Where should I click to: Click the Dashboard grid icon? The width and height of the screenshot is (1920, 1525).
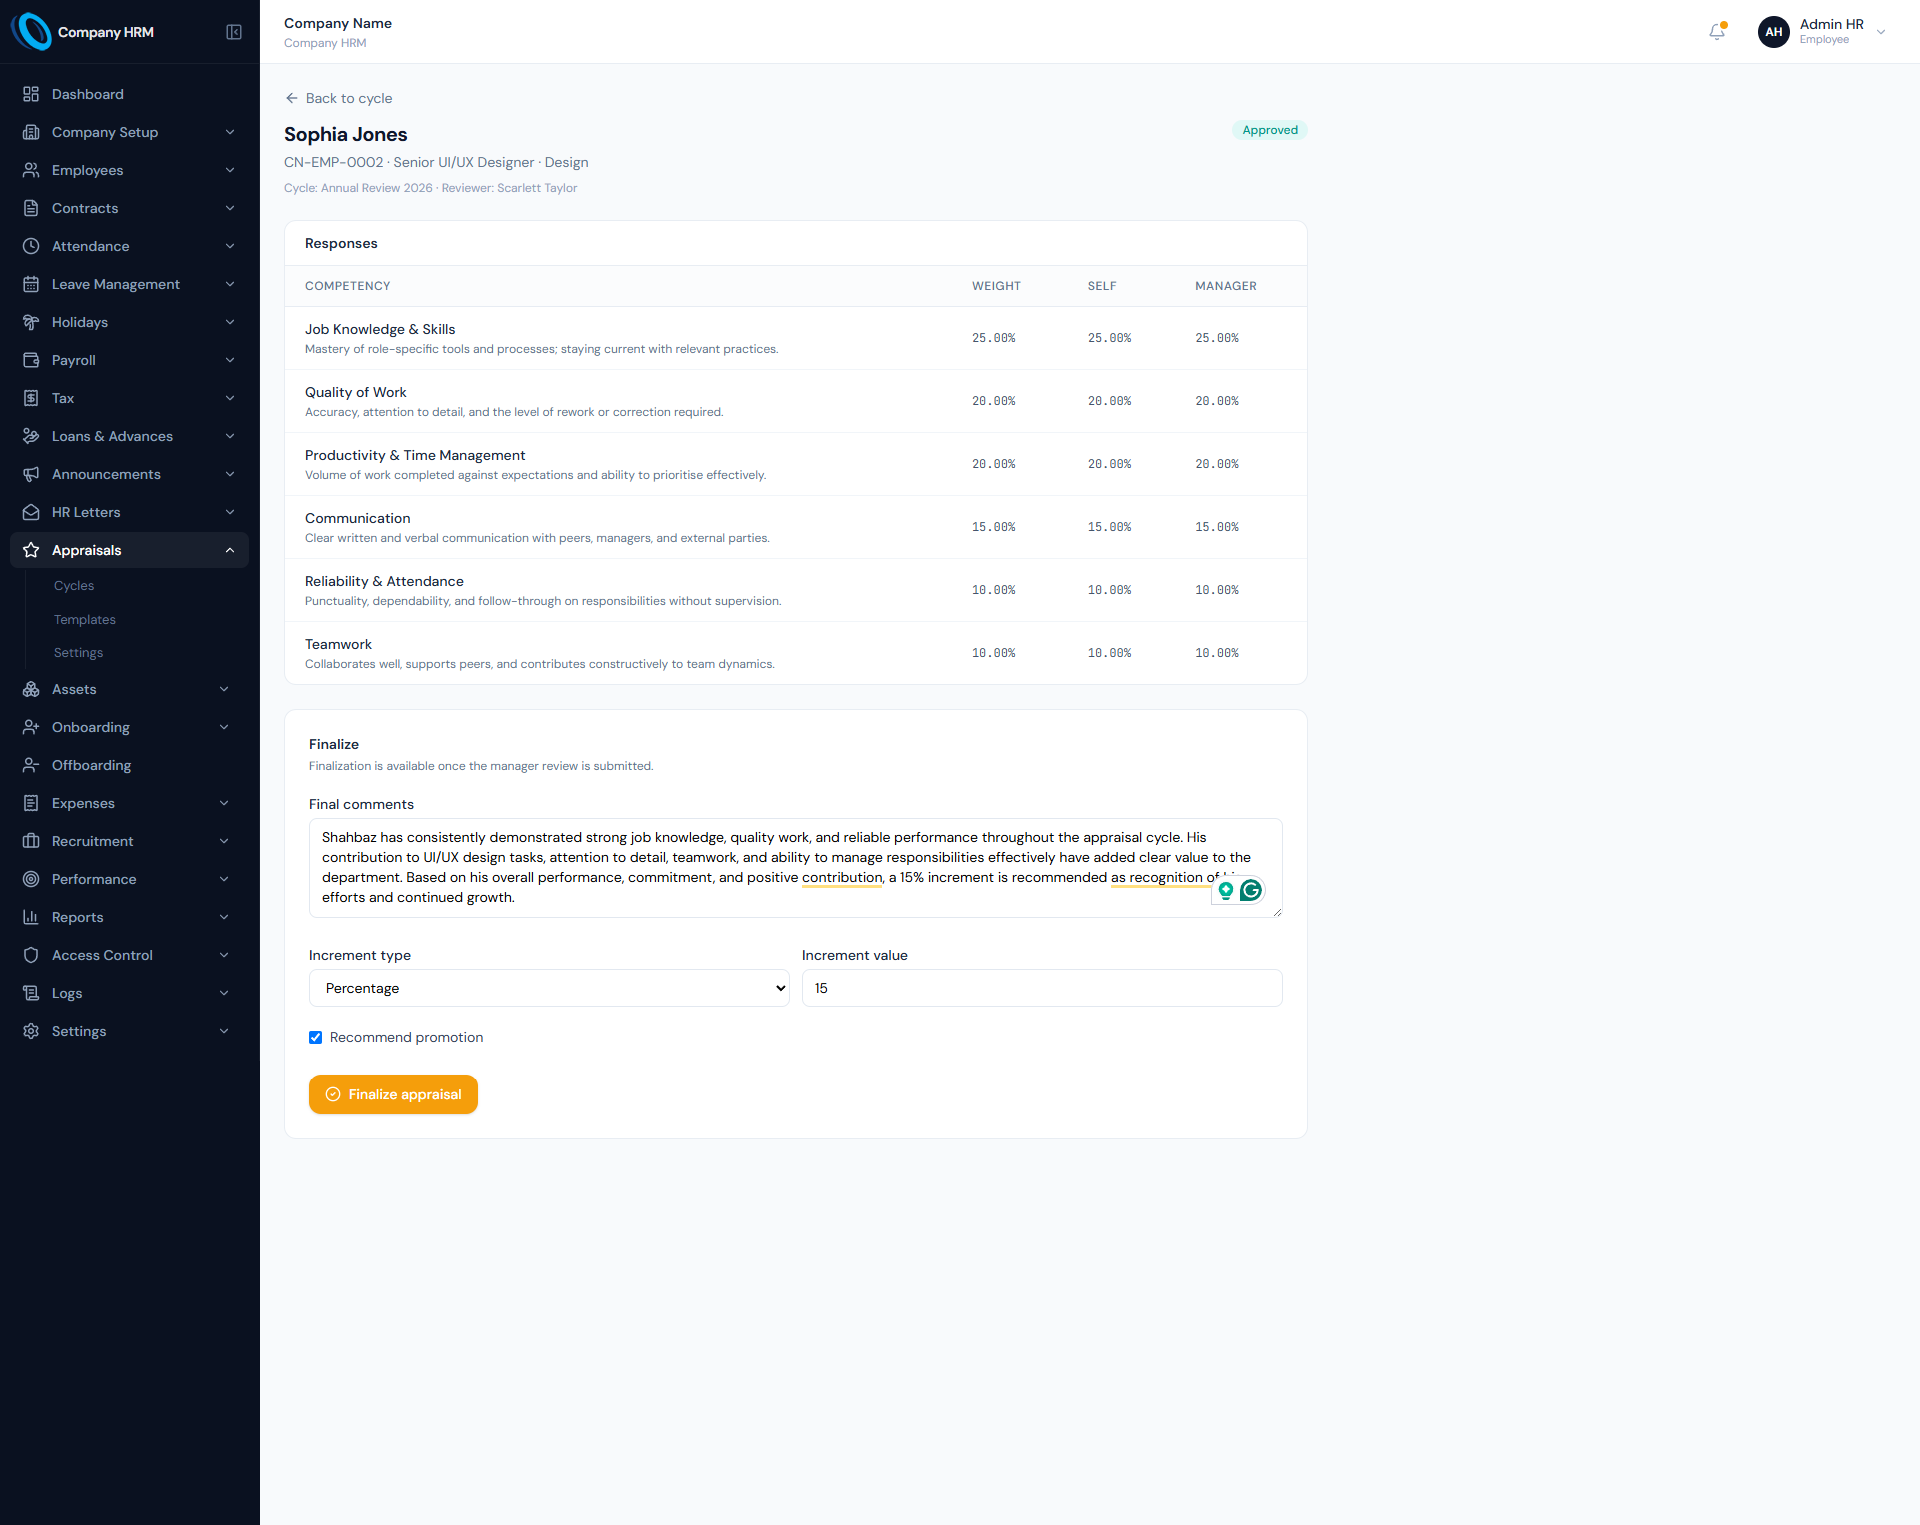point(31,94)
